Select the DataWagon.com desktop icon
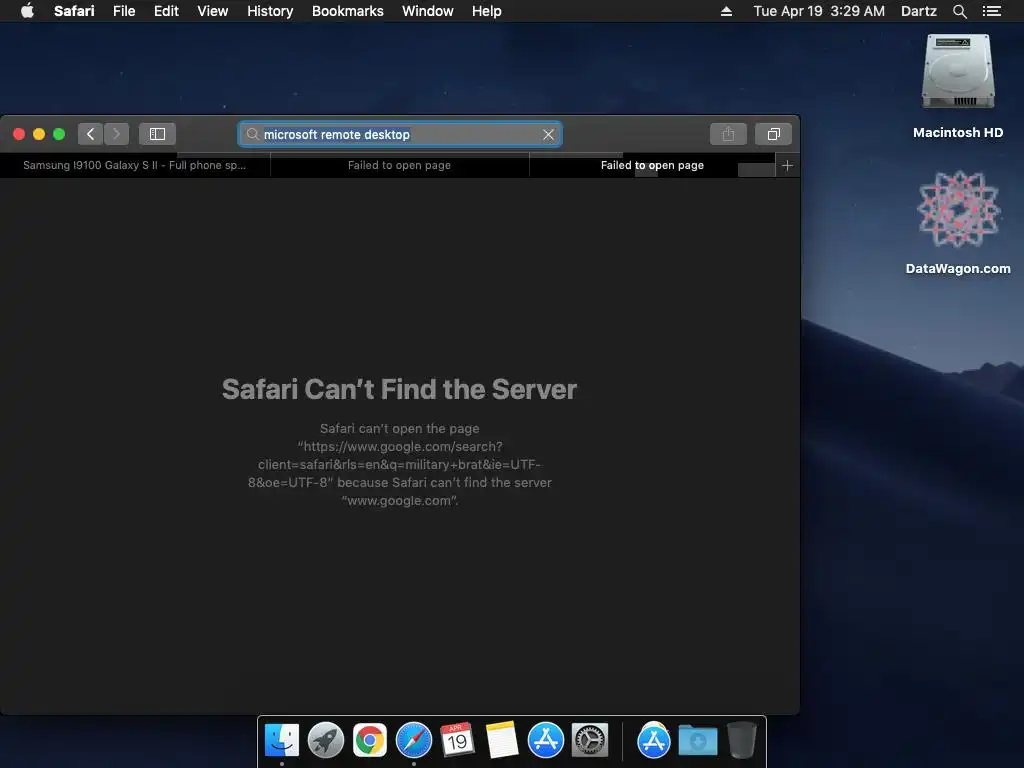The image size is (1024, 768). [x=958, y=222]
